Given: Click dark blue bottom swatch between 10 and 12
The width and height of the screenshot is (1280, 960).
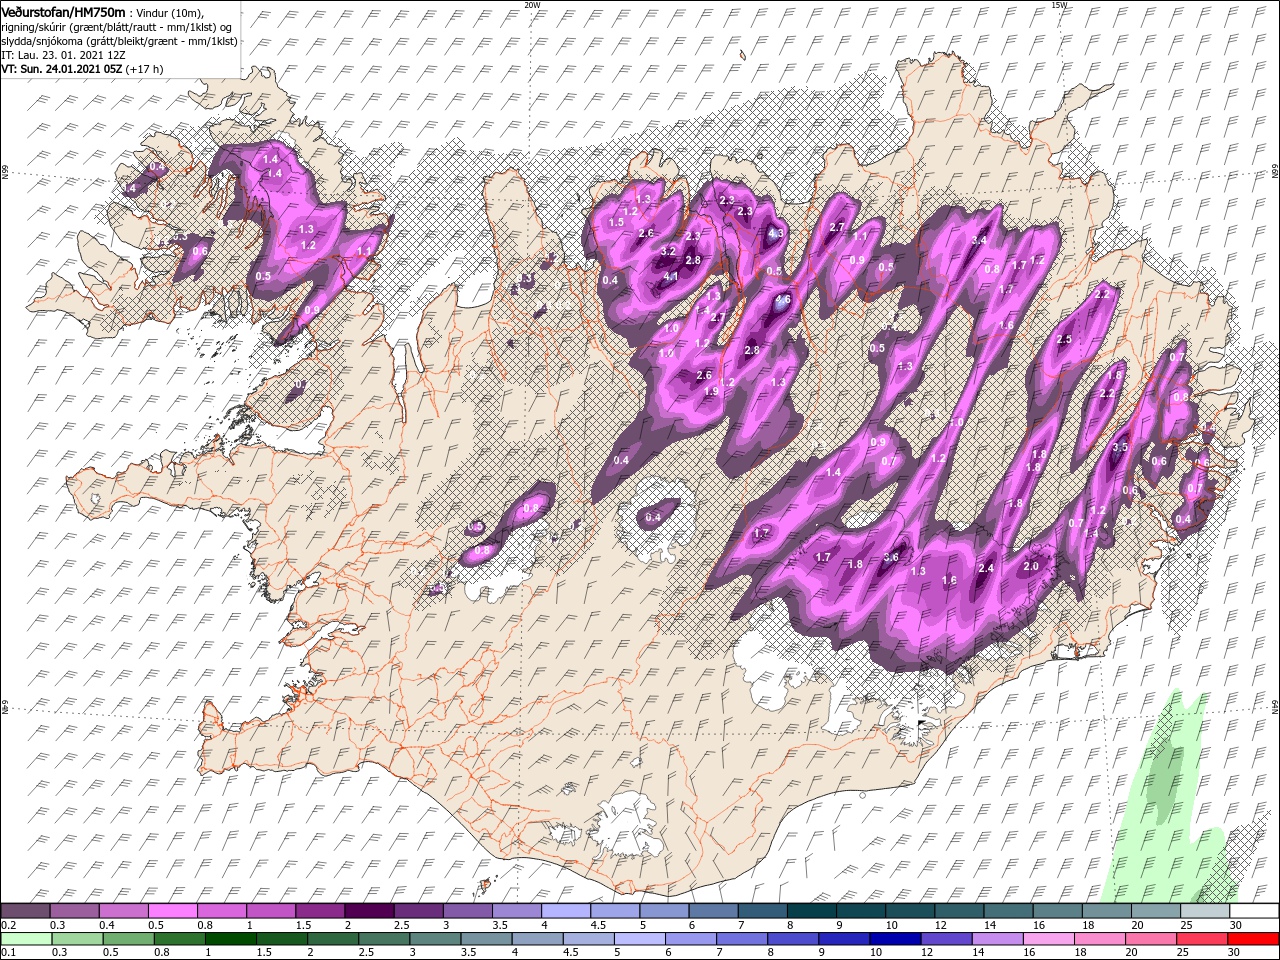Looking at the screenshot, I should tap(895, 939).
